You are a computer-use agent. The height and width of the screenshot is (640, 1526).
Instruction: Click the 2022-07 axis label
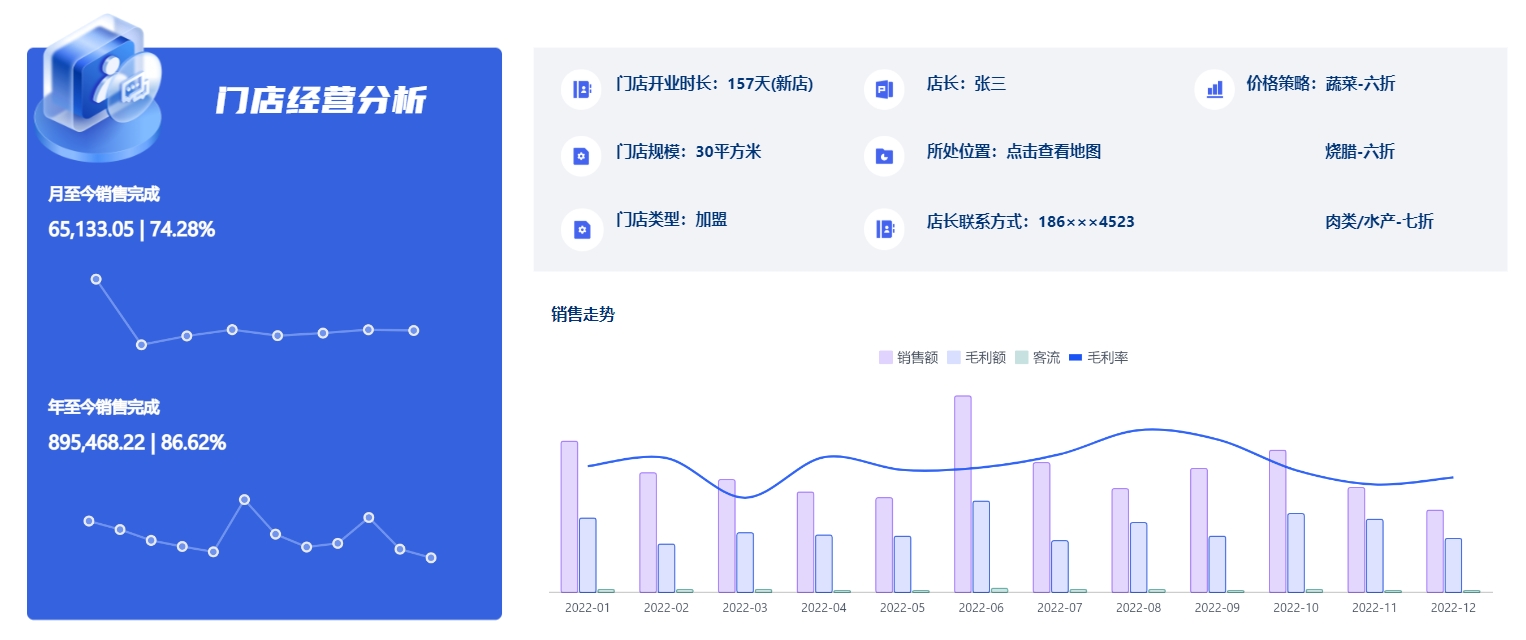pos(1060,607)
